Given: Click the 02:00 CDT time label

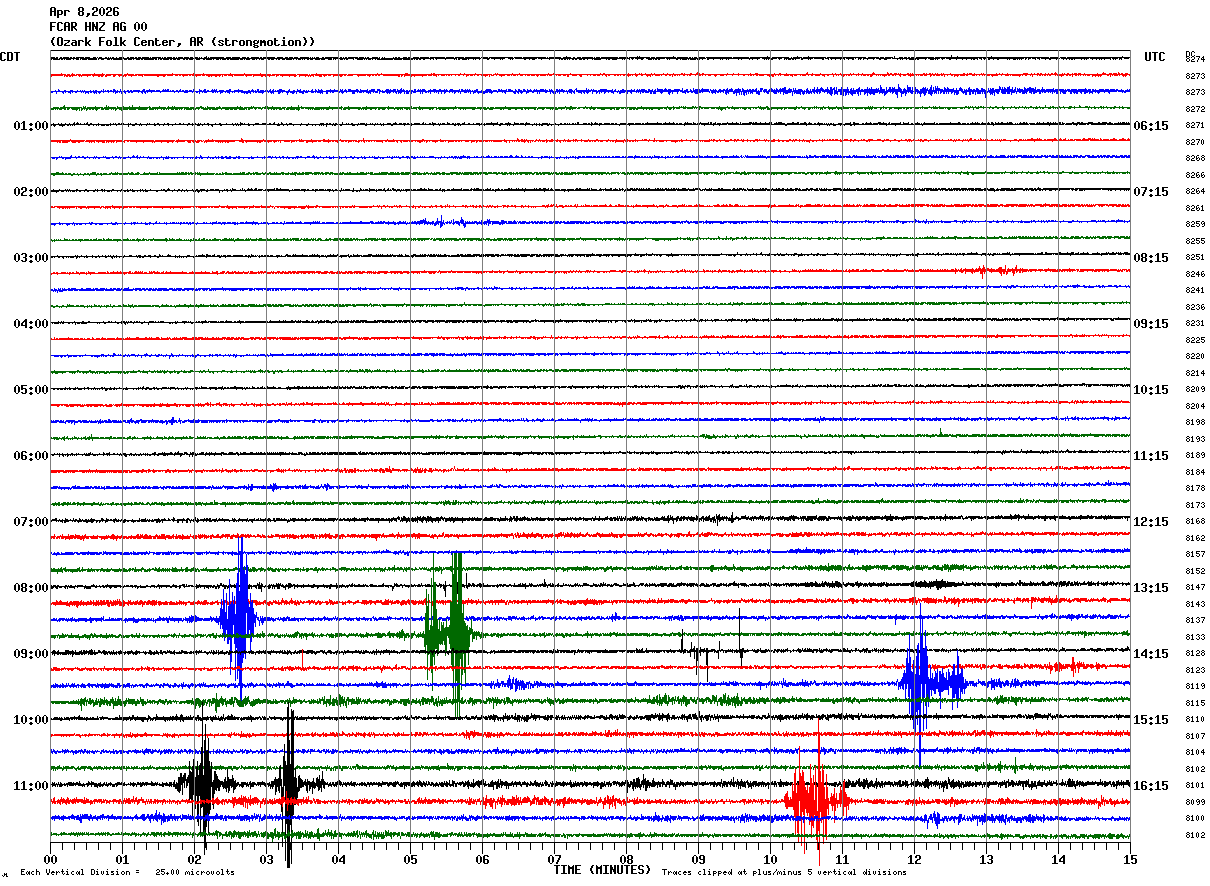Looking at the screenshot, I should click(x=31, y=192).
